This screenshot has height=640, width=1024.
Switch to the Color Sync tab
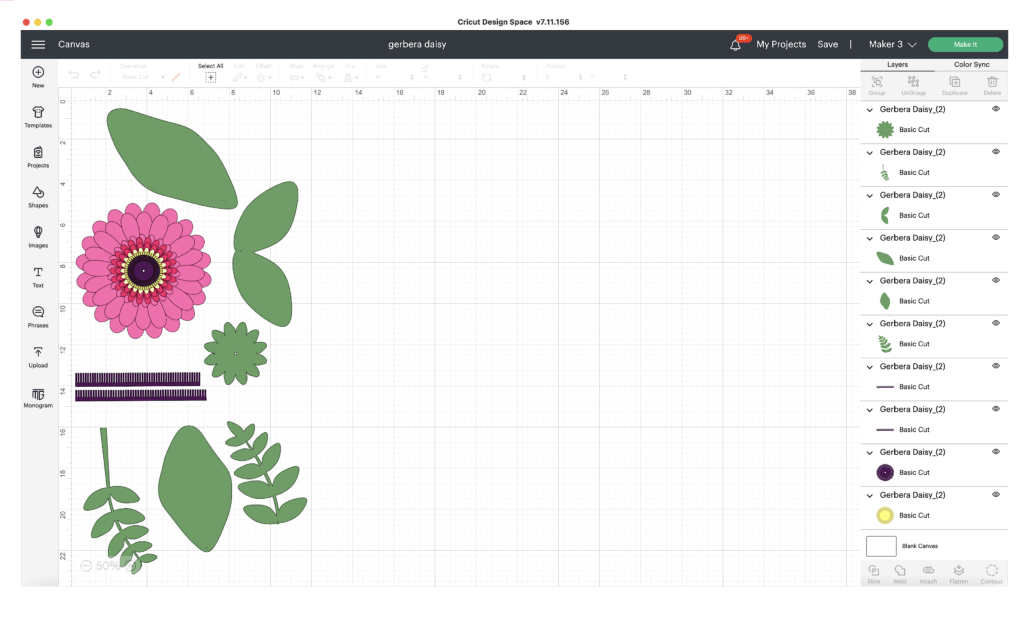(971, 65)
